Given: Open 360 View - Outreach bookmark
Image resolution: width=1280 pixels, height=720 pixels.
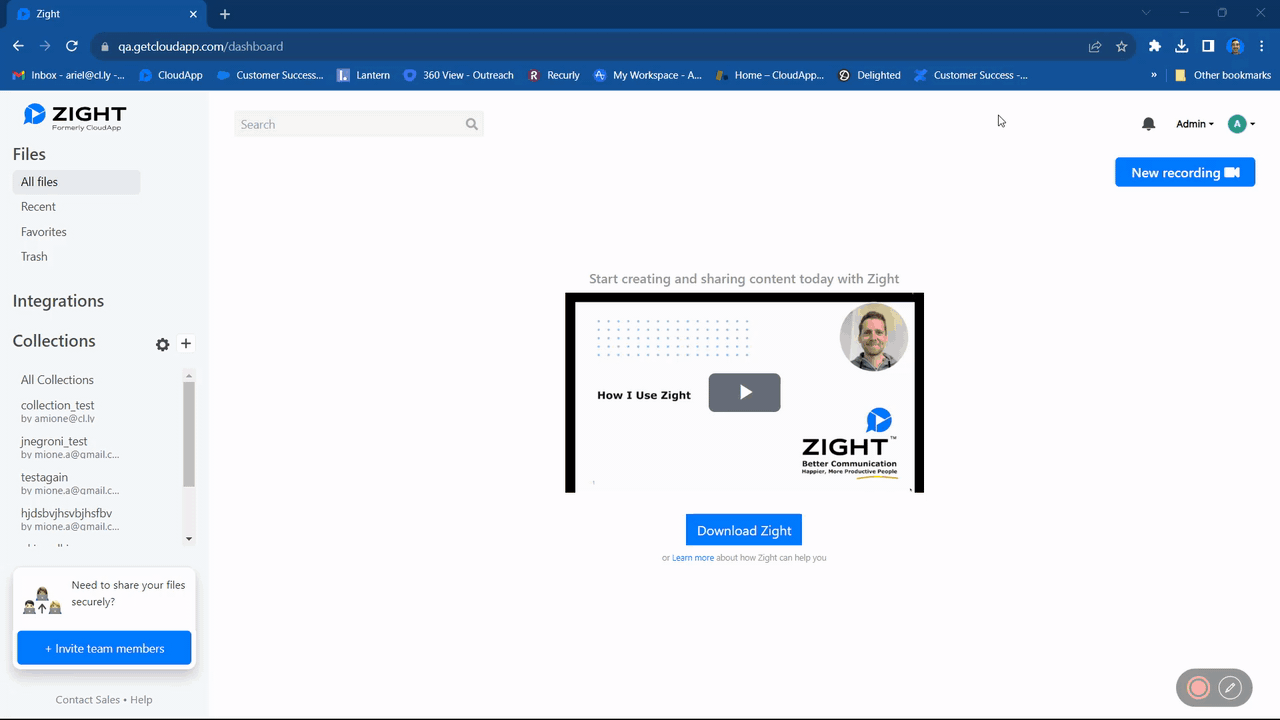Looking at the screenshot, I should point(459,75).
